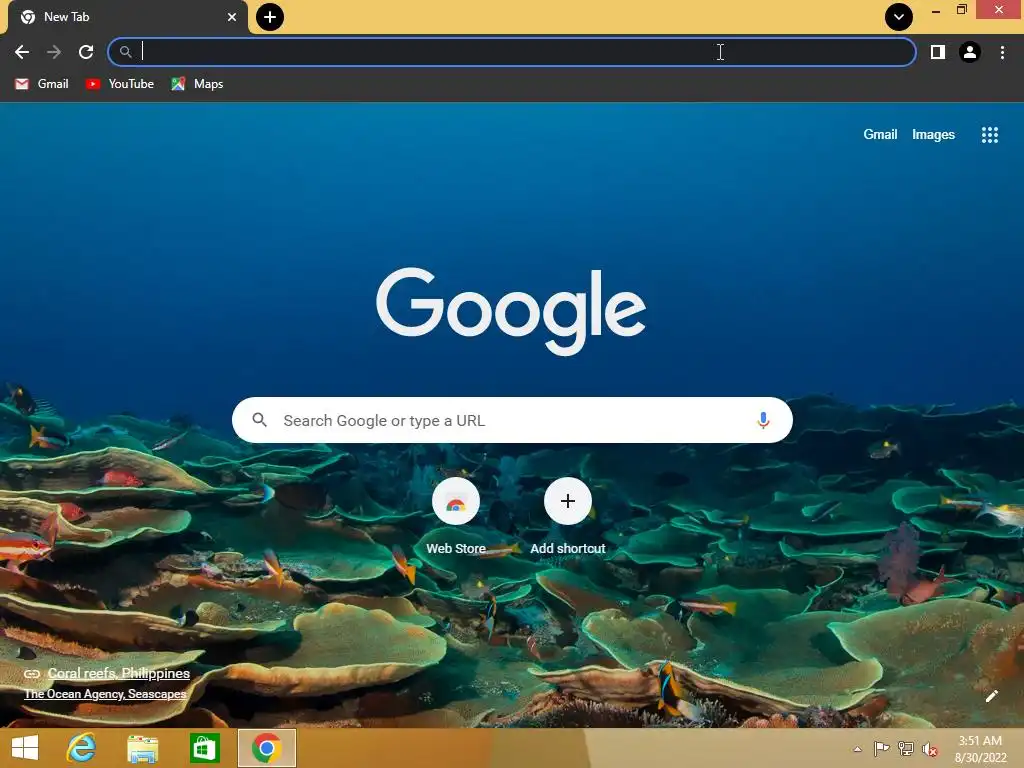Reload the current page
1024x768 pixels.
86,52
